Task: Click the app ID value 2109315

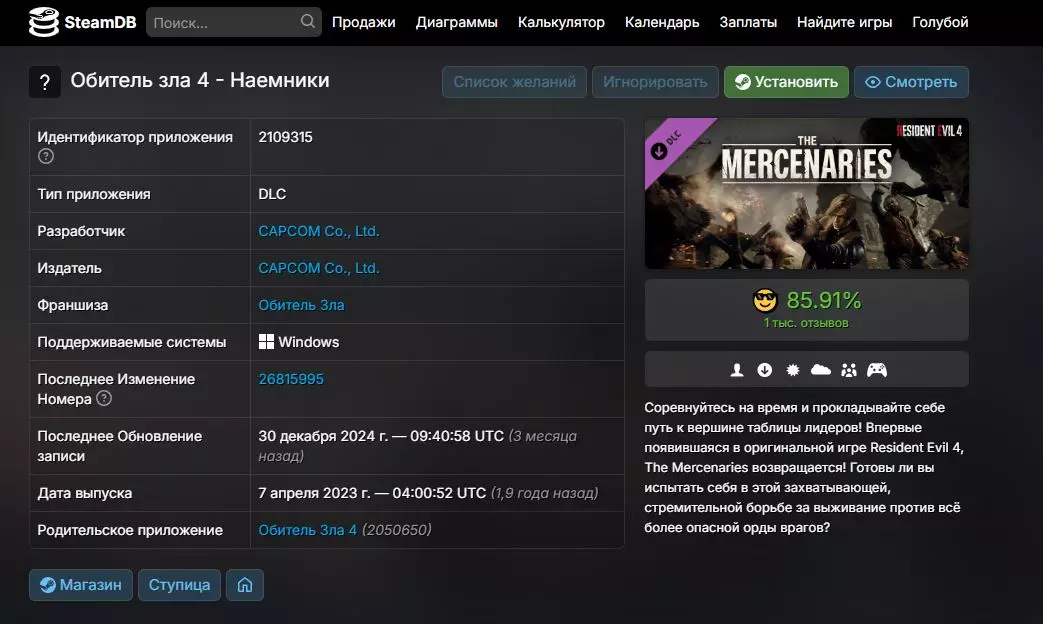Action: (x=285, y=137)
